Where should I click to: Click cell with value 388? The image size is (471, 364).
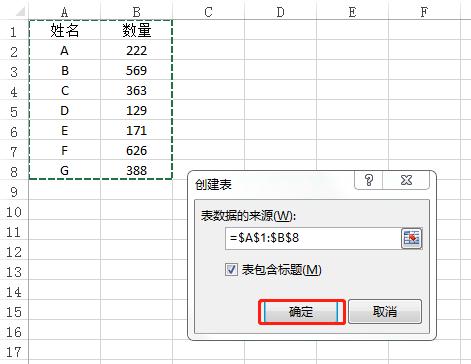[x=136, y=170]
